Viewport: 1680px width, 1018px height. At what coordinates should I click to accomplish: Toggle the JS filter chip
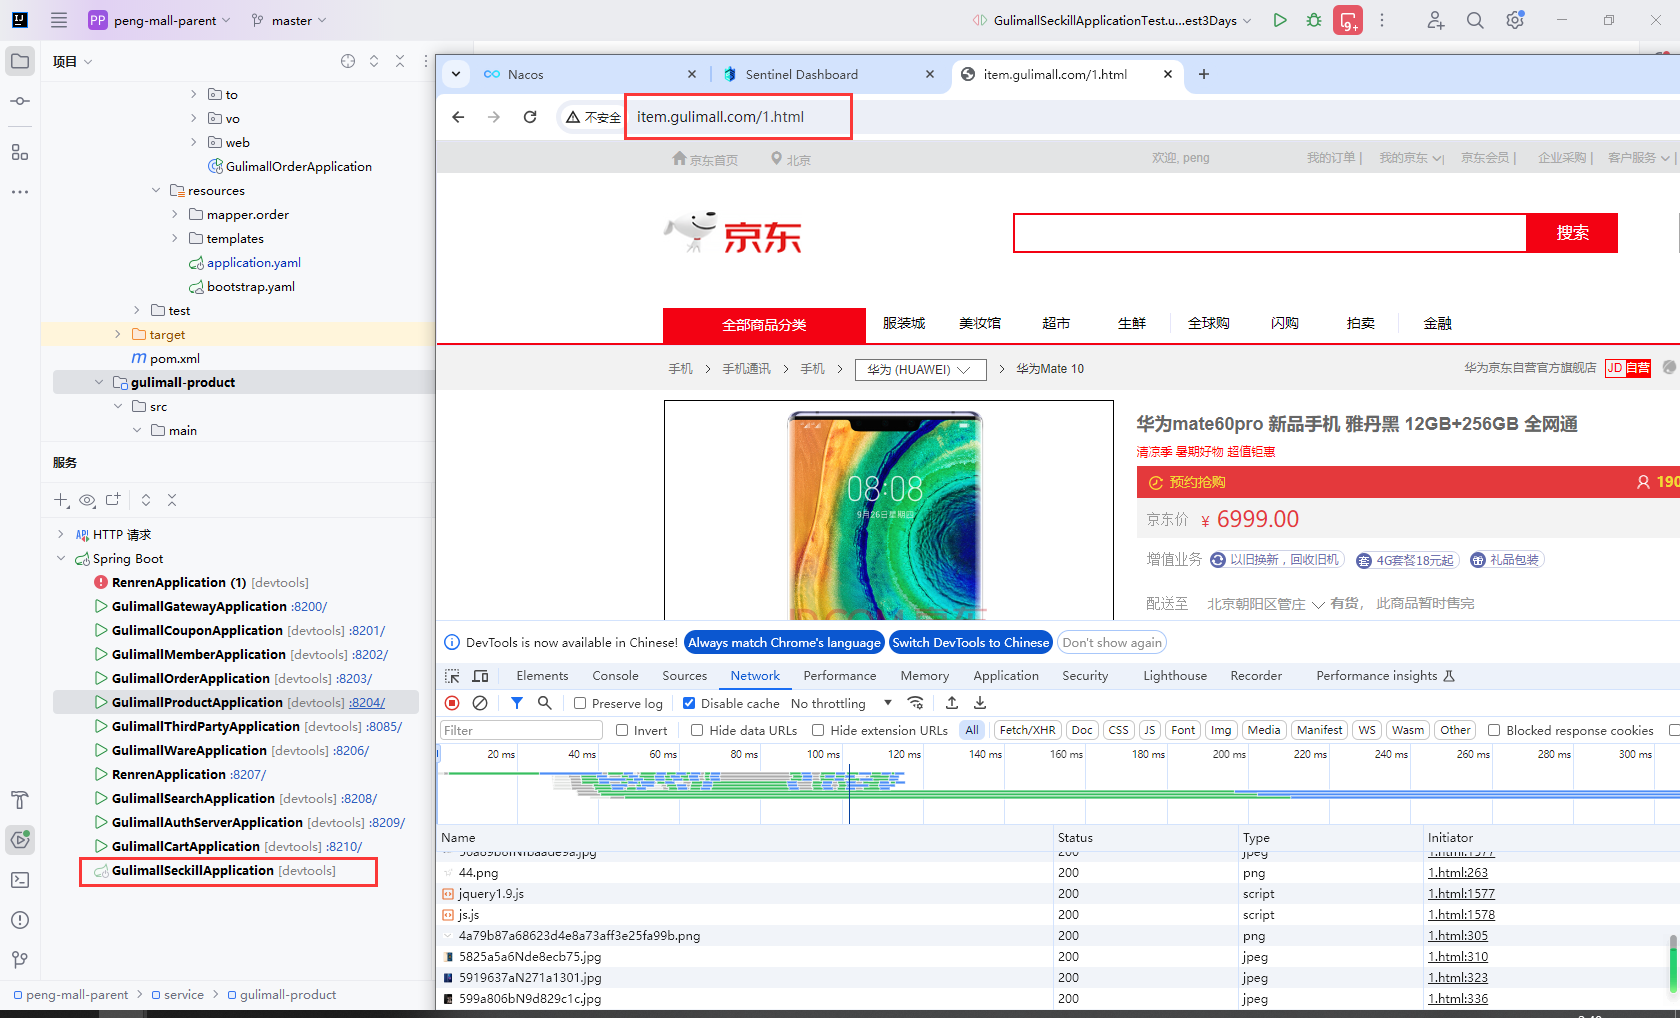pos(1150,730)
